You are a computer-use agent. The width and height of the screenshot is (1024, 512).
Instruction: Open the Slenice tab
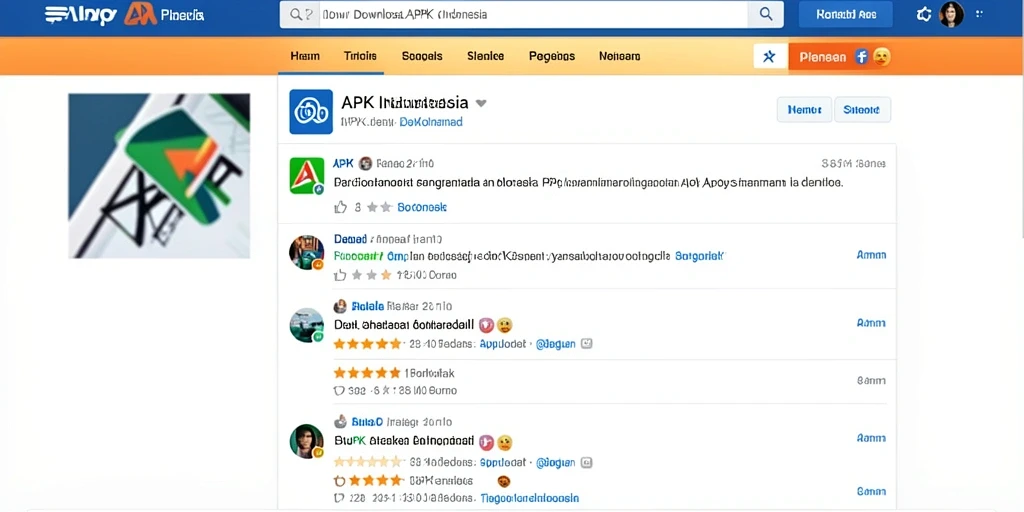[x=486, y=56]
